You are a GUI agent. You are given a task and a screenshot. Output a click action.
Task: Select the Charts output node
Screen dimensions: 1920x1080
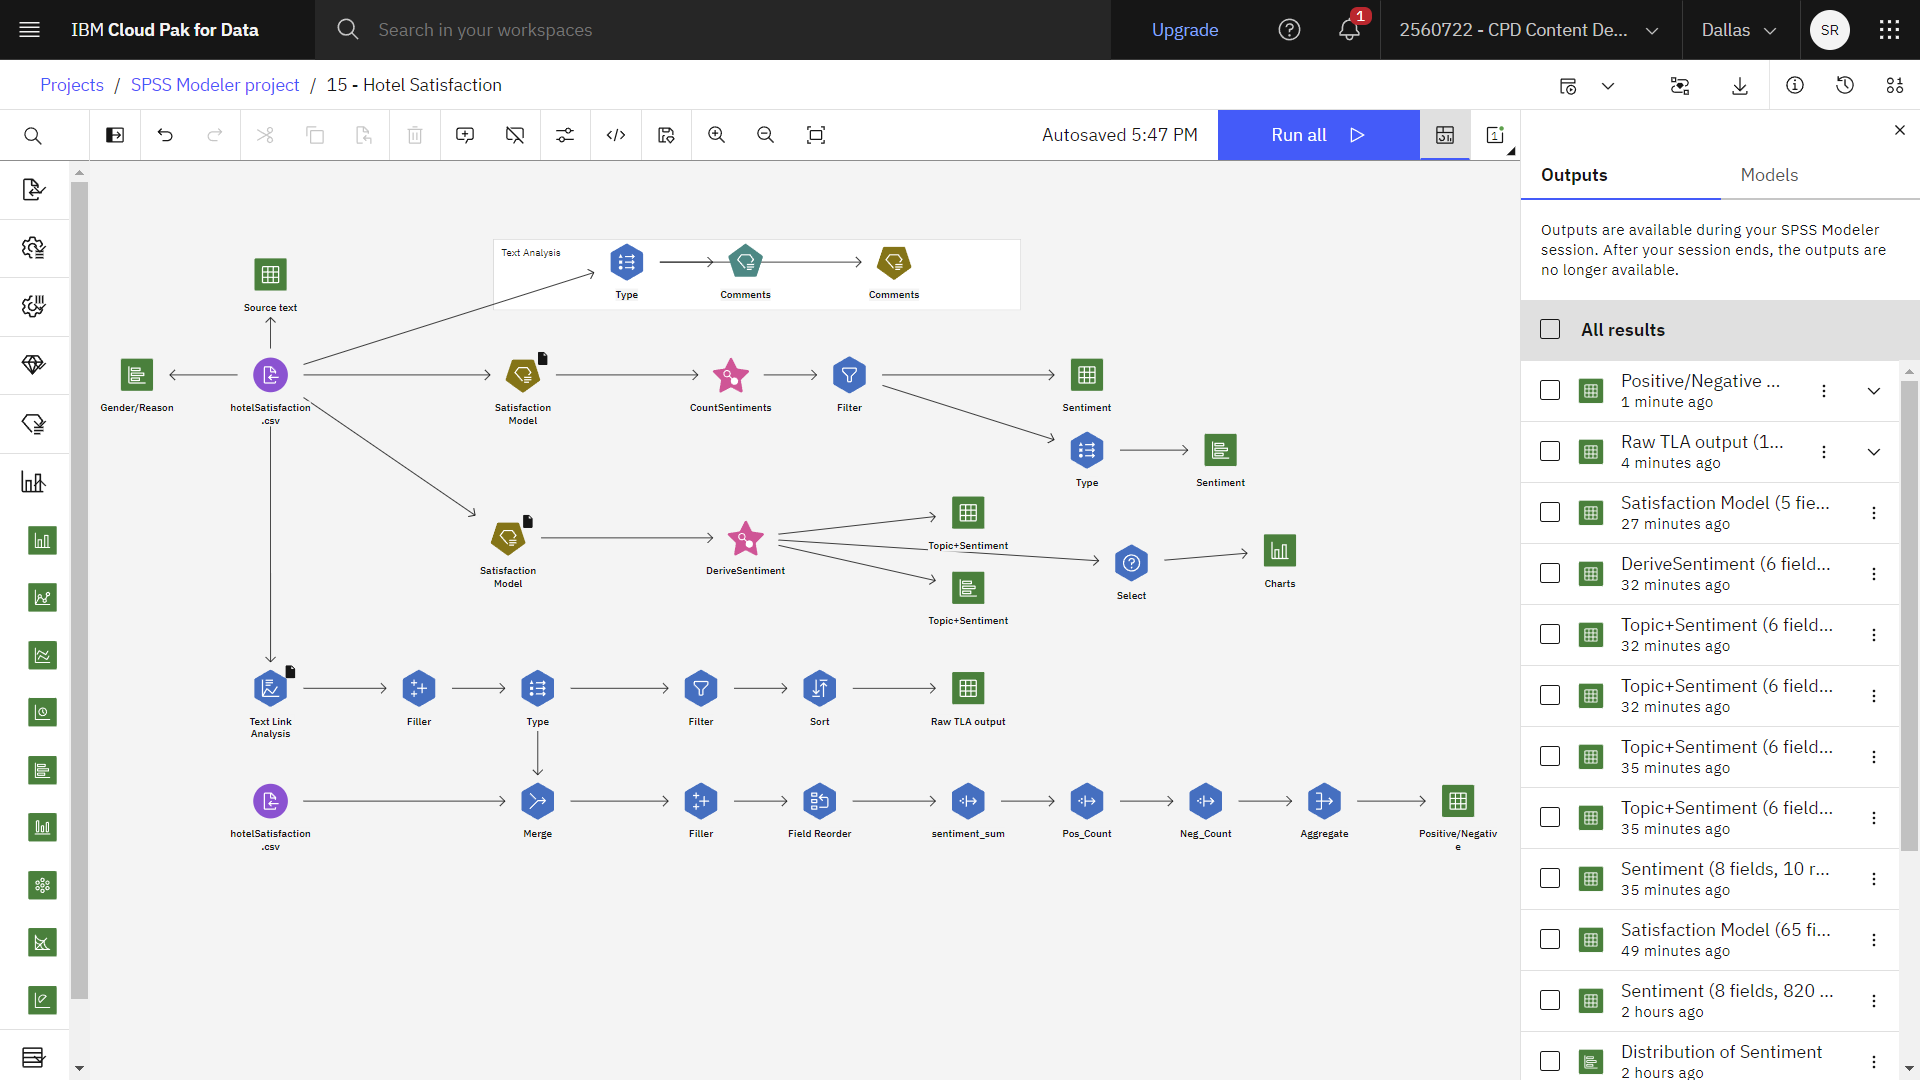point(1278,551)
